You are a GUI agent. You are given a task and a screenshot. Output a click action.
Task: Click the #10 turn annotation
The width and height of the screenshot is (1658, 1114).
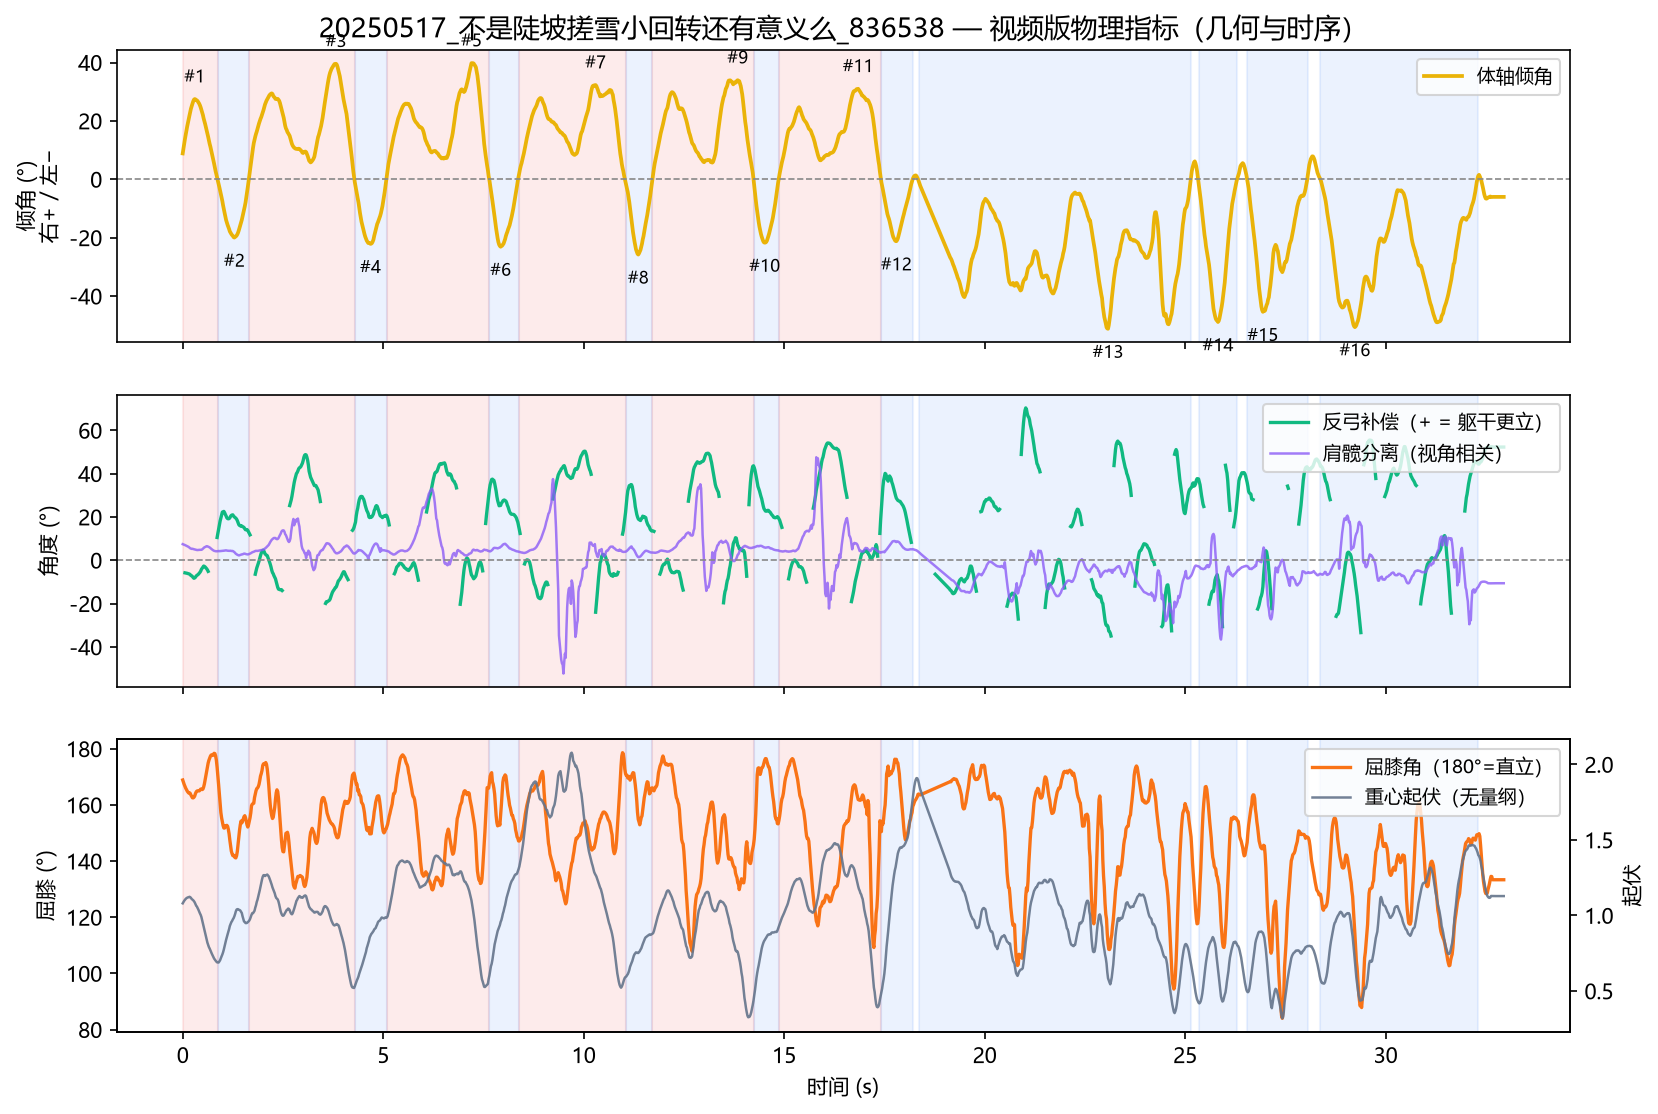click(x=764, y=266)
